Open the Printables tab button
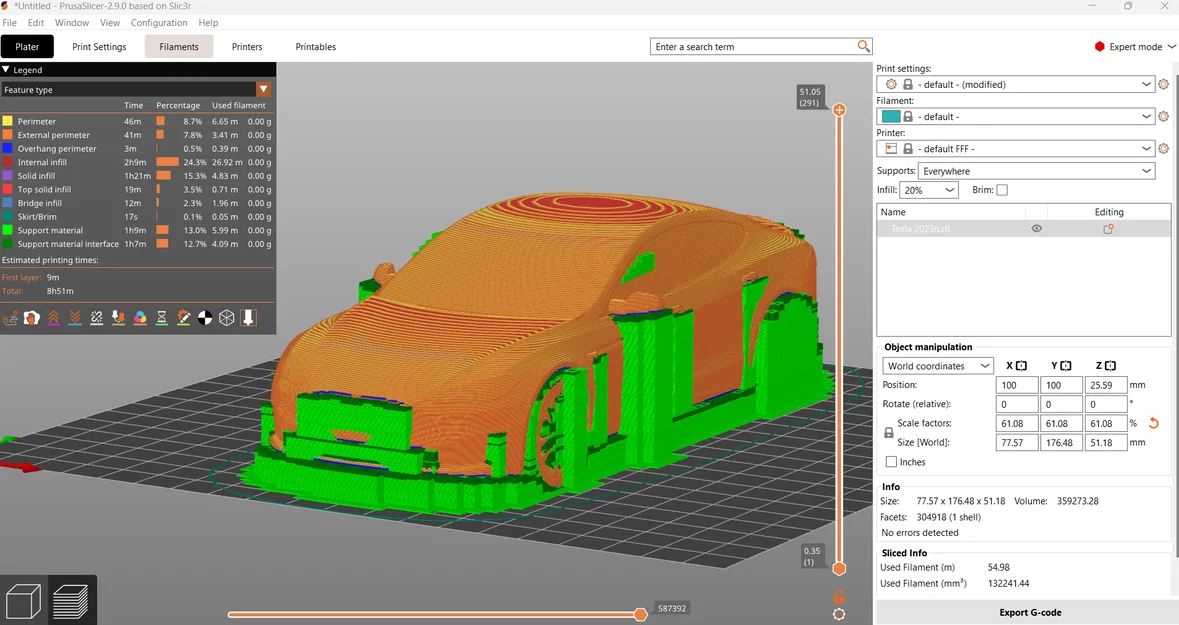The image size is (1179, 625). coord(315,47)
